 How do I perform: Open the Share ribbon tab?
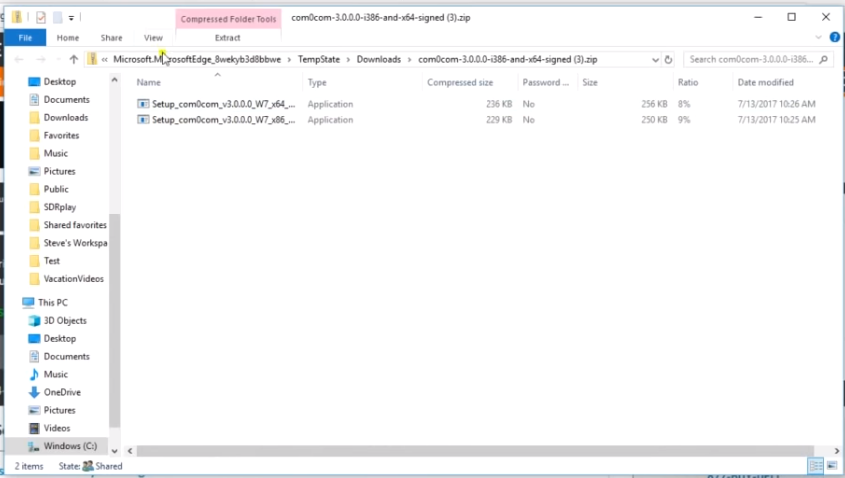coord(112,38)
